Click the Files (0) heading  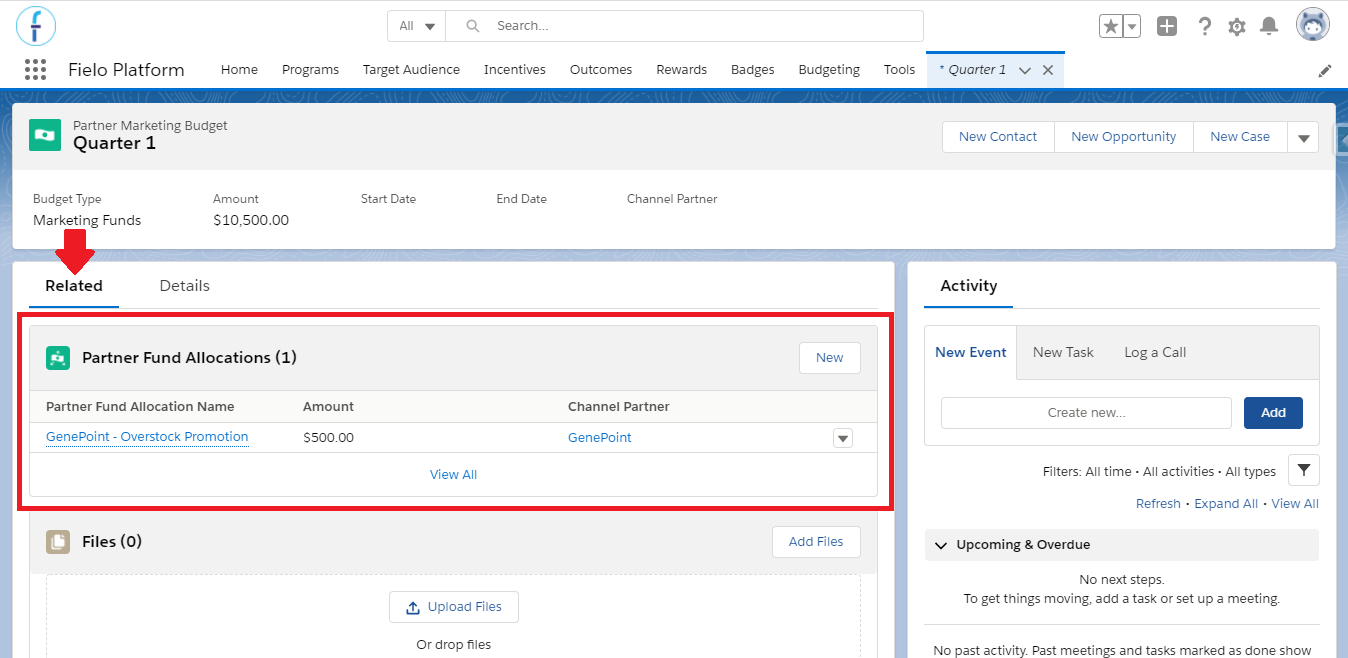(x=112, y=541)
